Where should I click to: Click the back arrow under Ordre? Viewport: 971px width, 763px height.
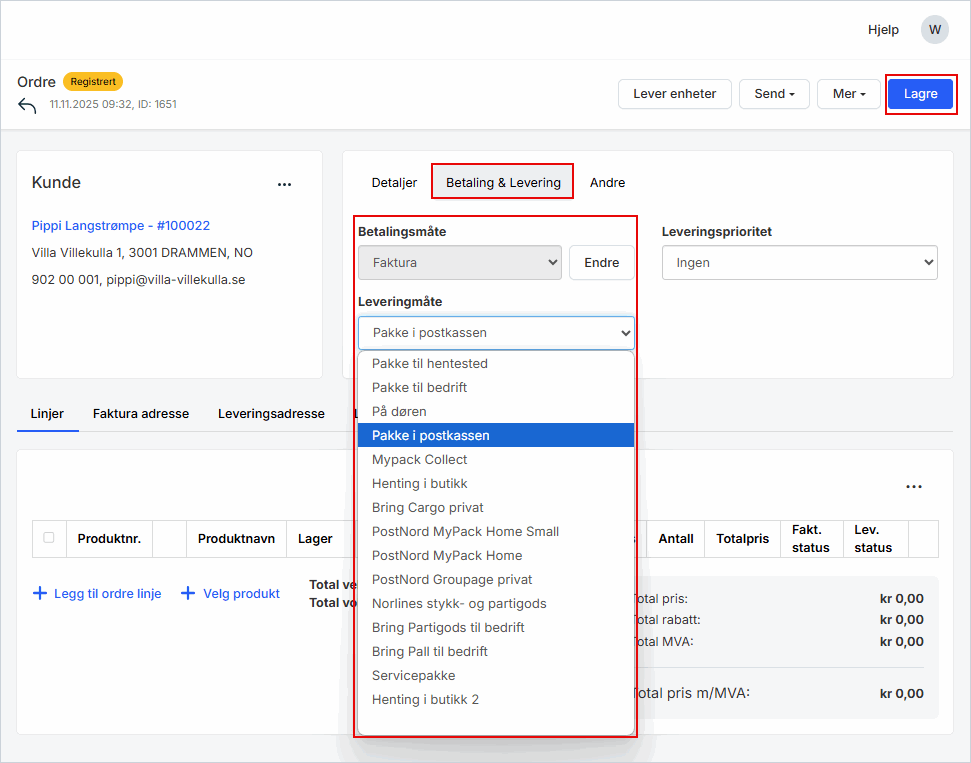click(x=27, y=105)
